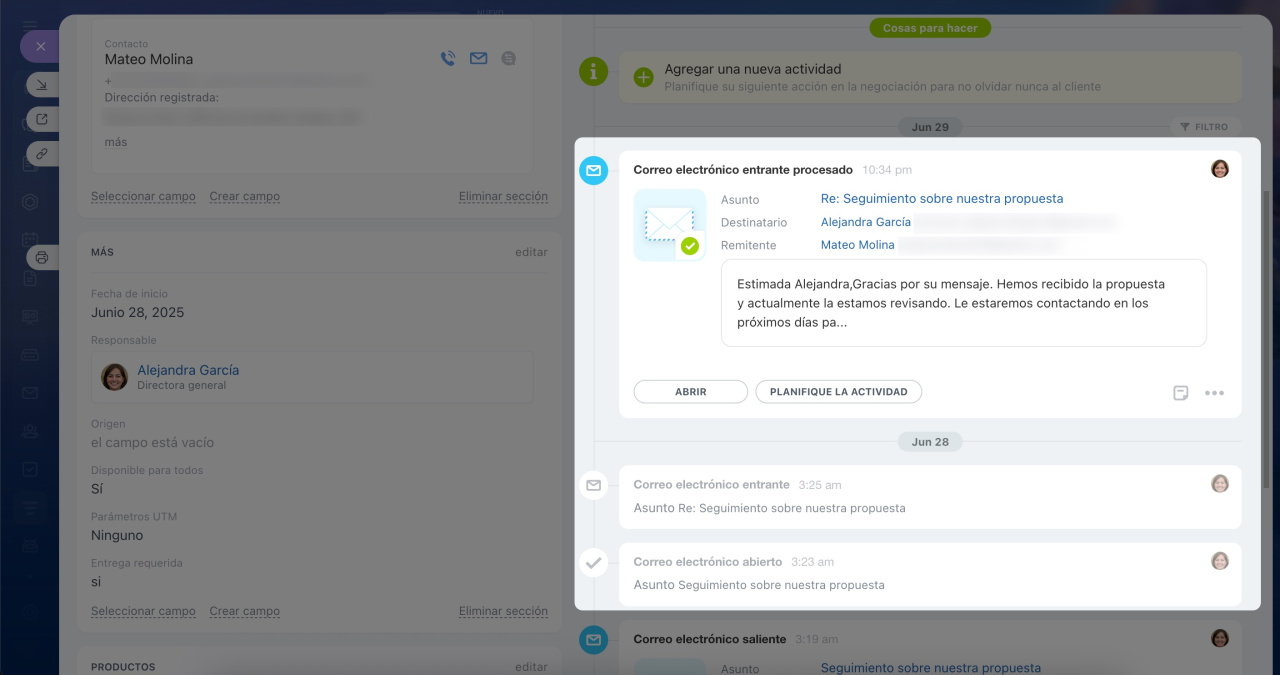
Task: Open the deal in new window icon
Action: click(x=41, y=120)
